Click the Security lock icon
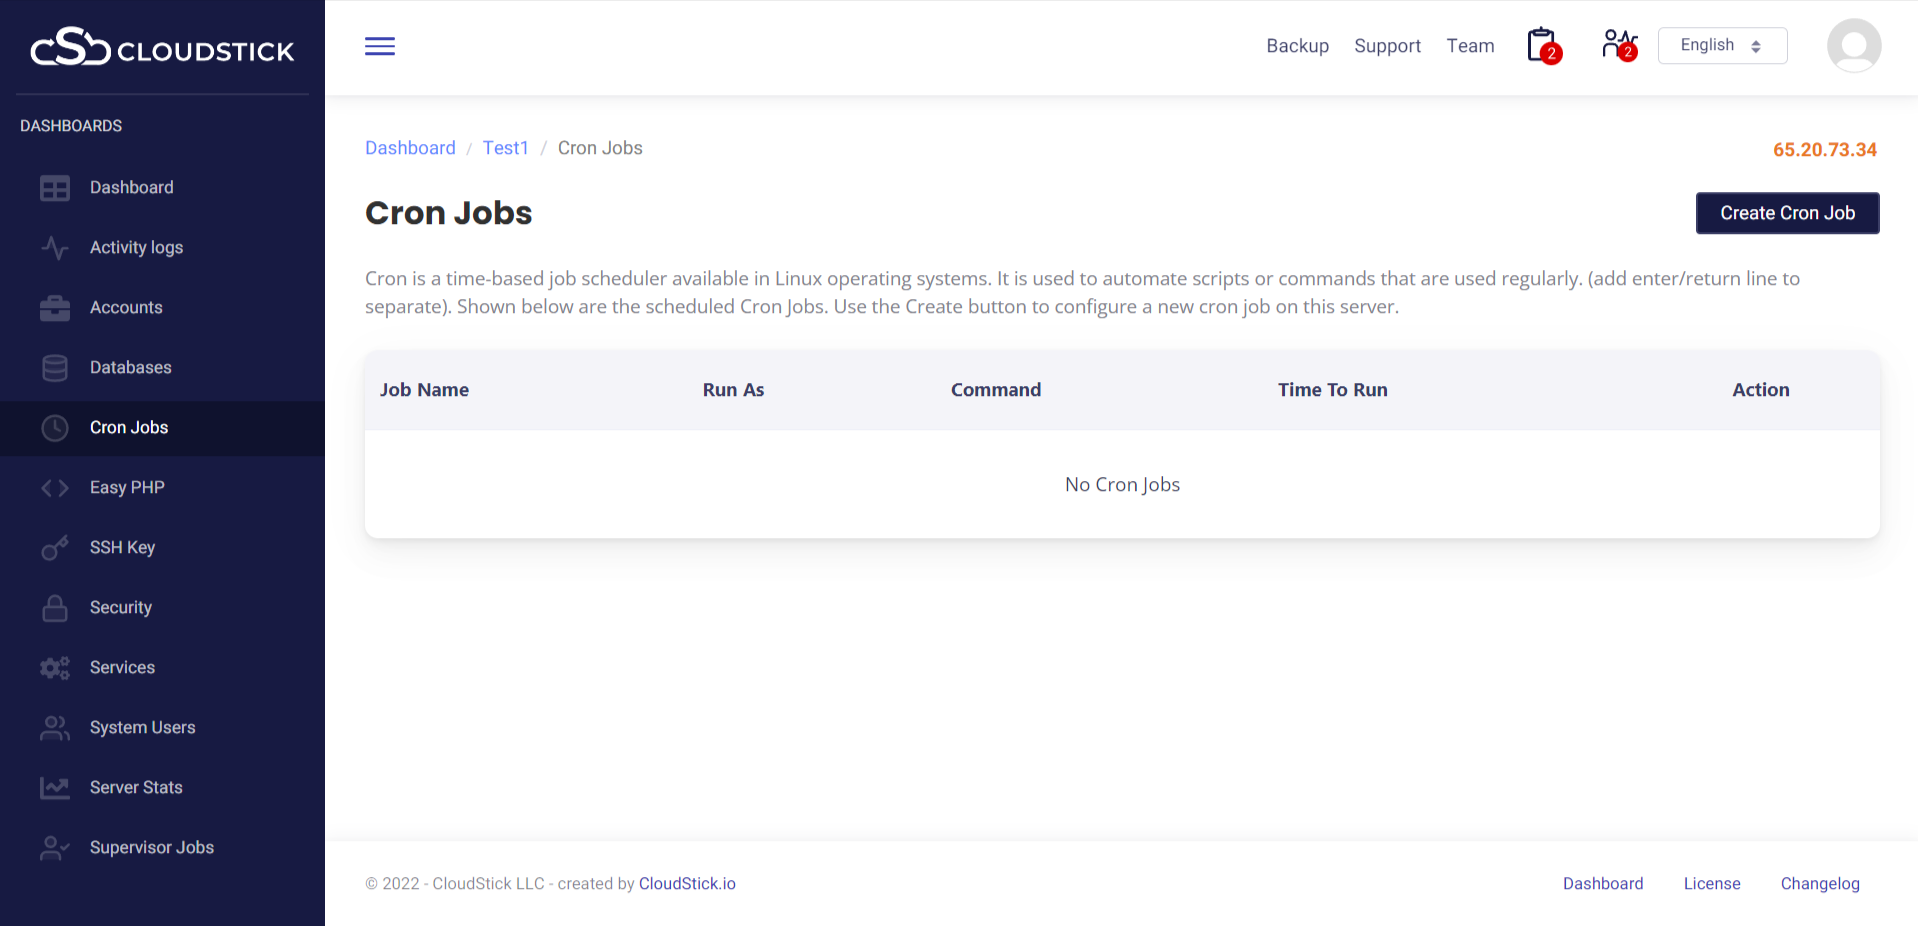 [x=55, y=608]
